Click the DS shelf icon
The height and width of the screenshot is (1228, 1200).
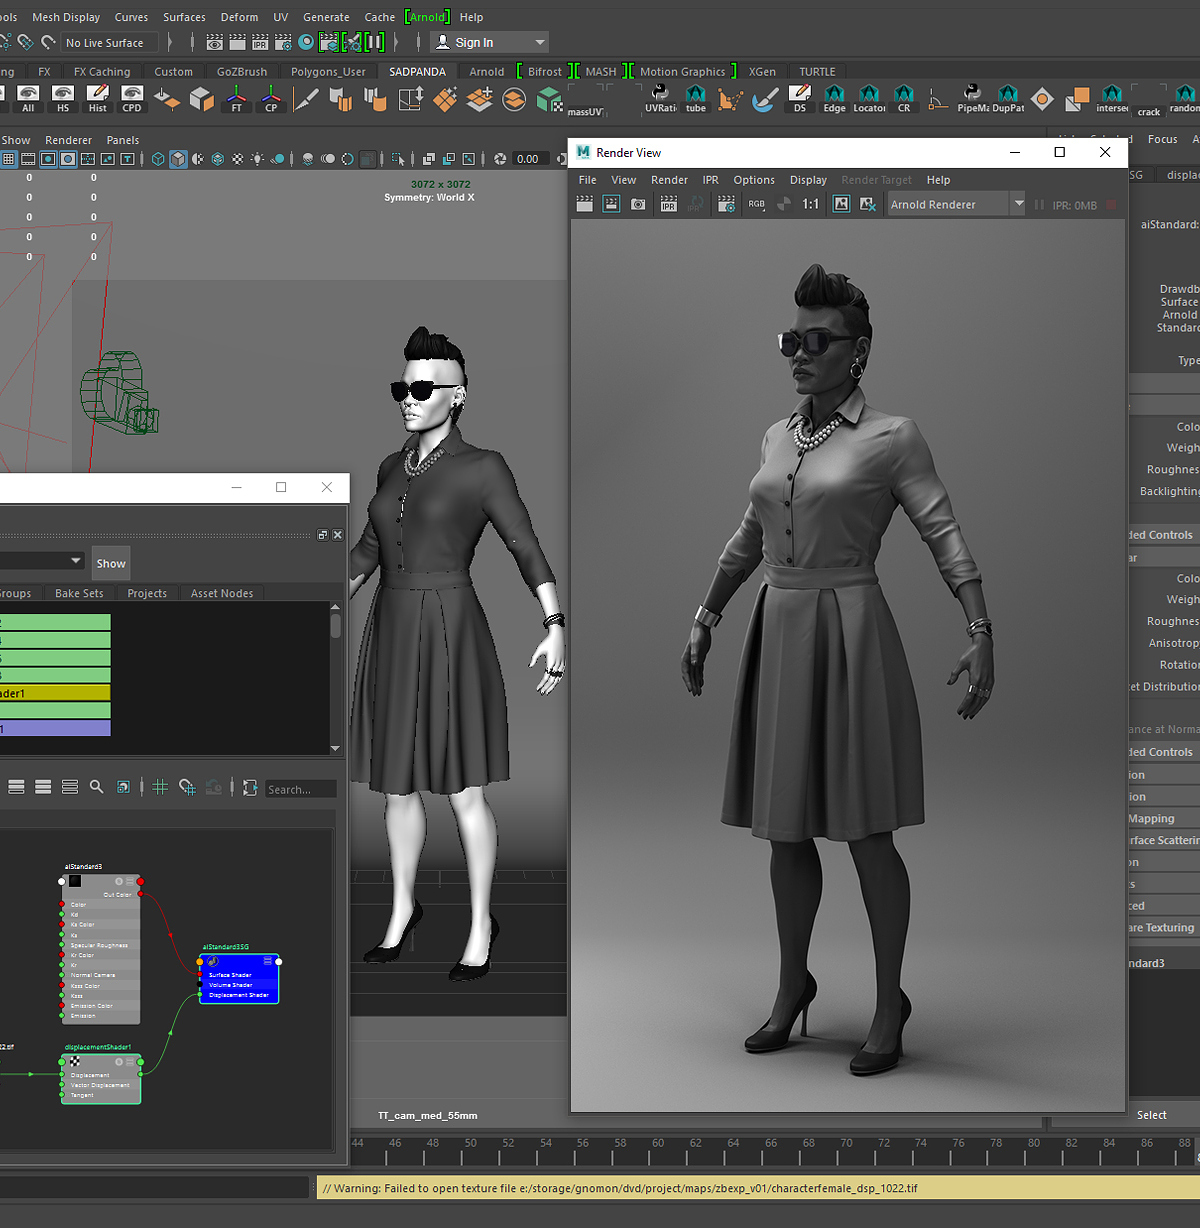799,99
